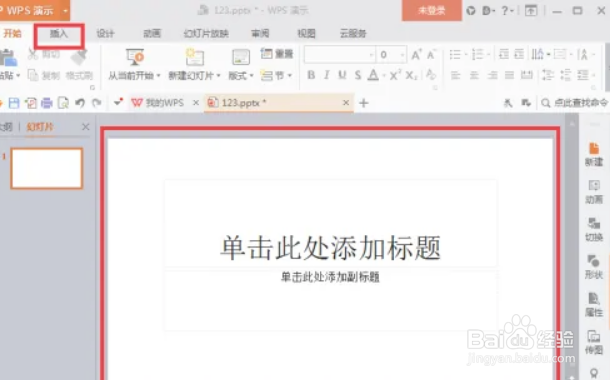Viewport: 610px width, 380px height.
Task: Expand the 从当前开始 dropdown arrow
Action: (158, 76)
